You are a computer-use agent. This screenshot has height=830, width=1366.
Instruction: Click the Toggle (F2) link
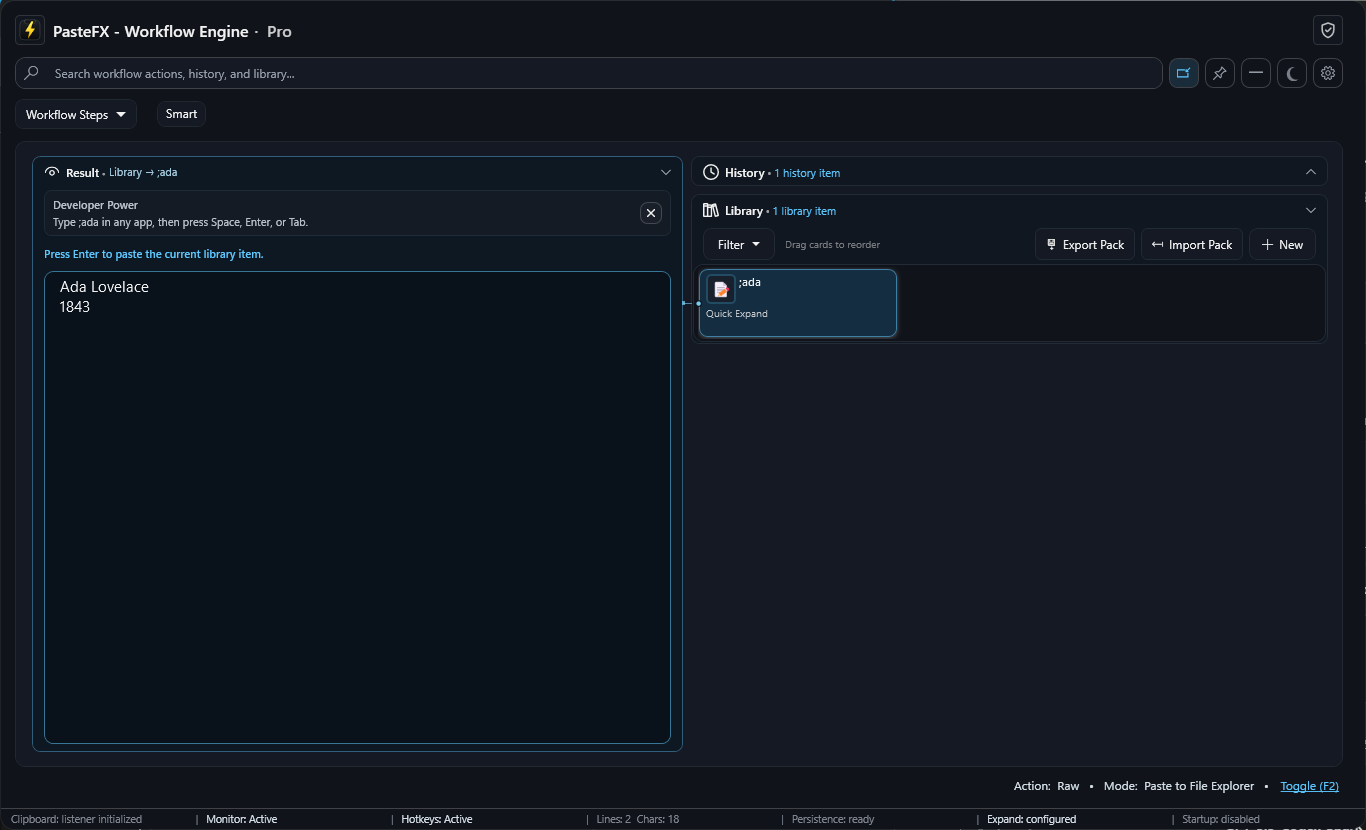(1309, 786)
